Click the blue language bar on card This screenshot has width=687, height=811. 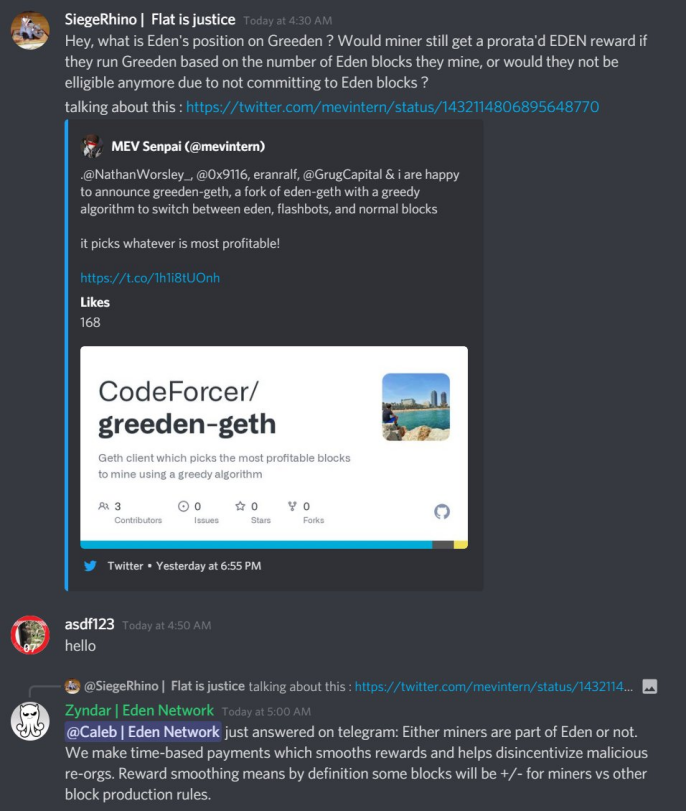tap(256, 545)
